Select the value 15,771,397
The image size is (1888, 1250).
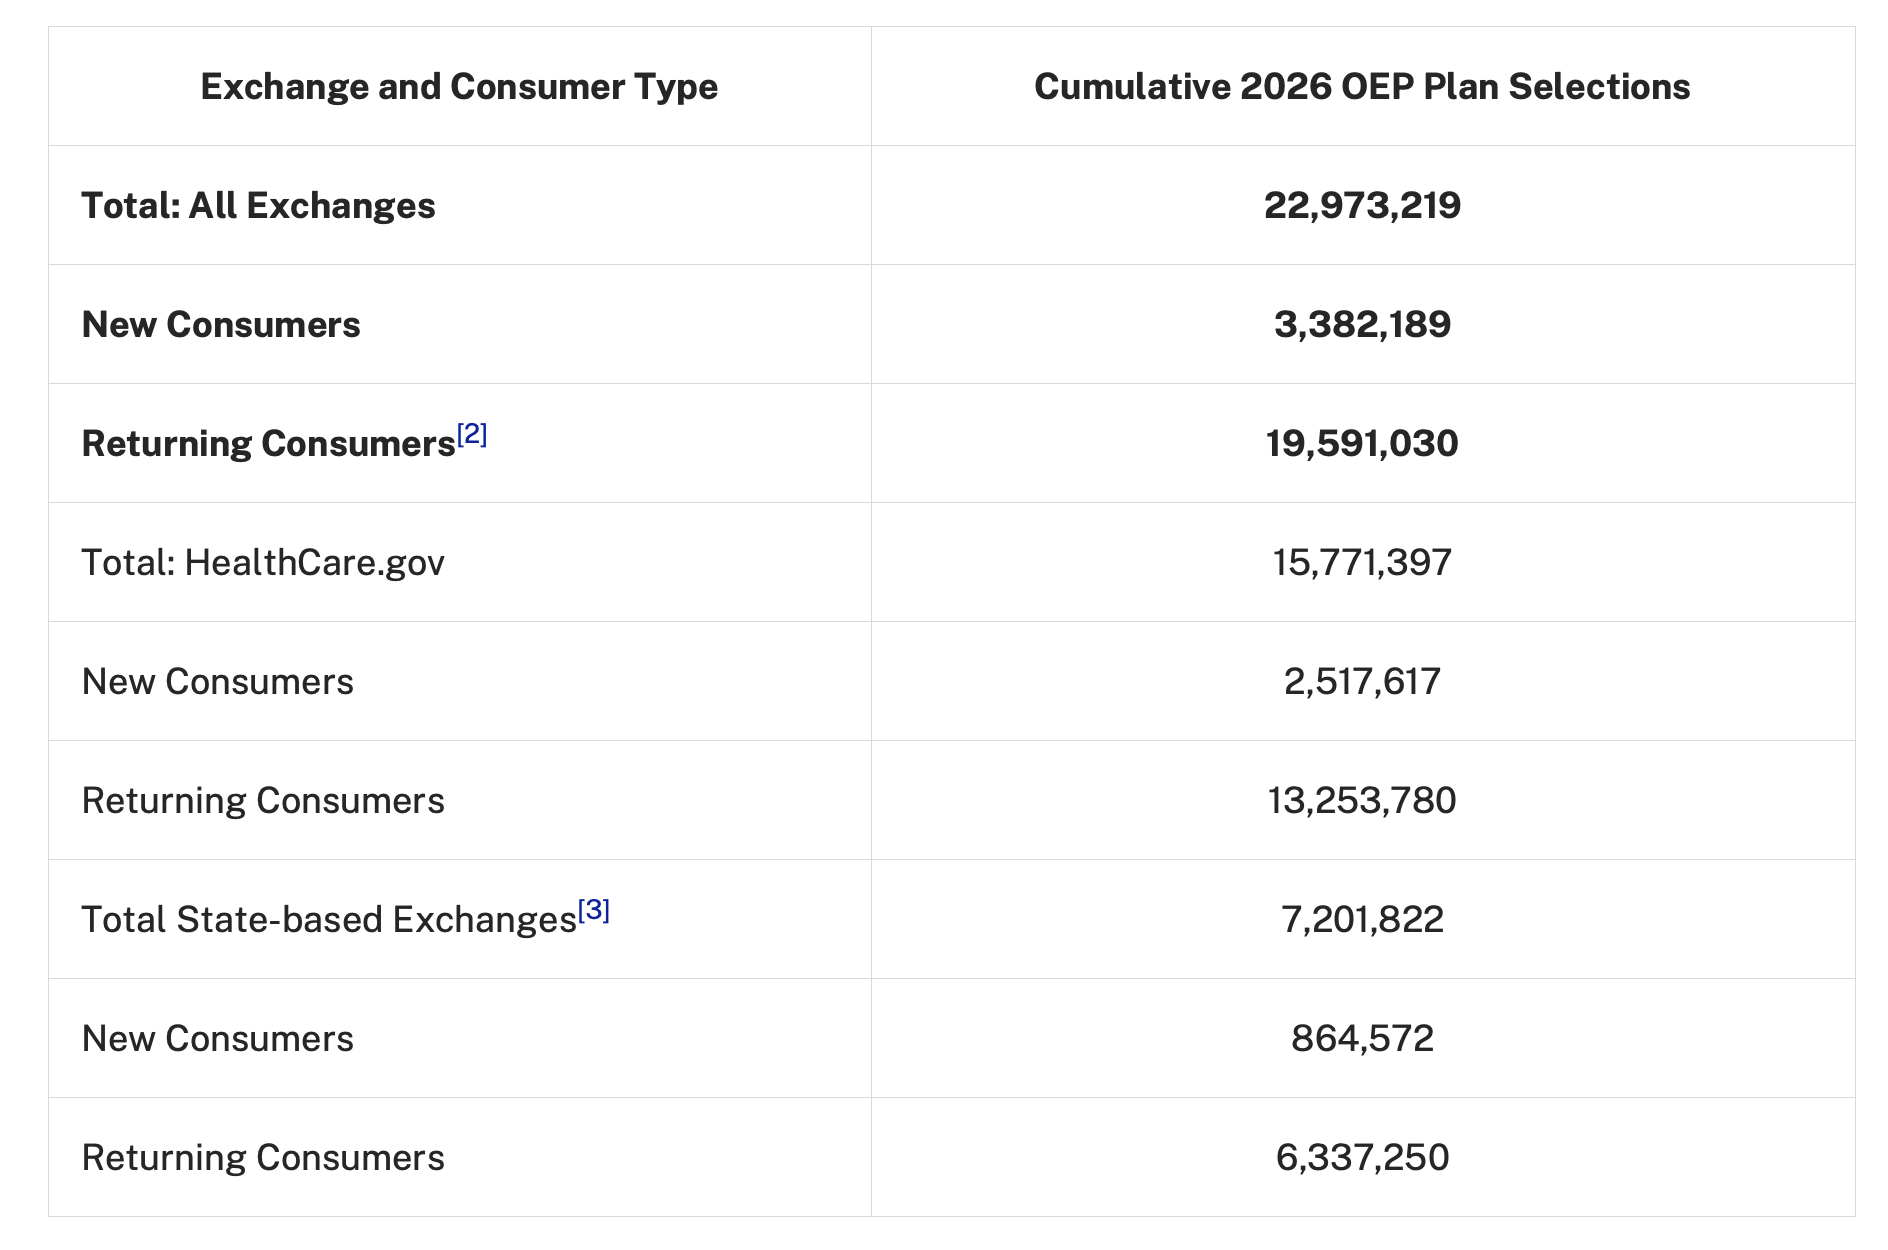coord(1362,563)
